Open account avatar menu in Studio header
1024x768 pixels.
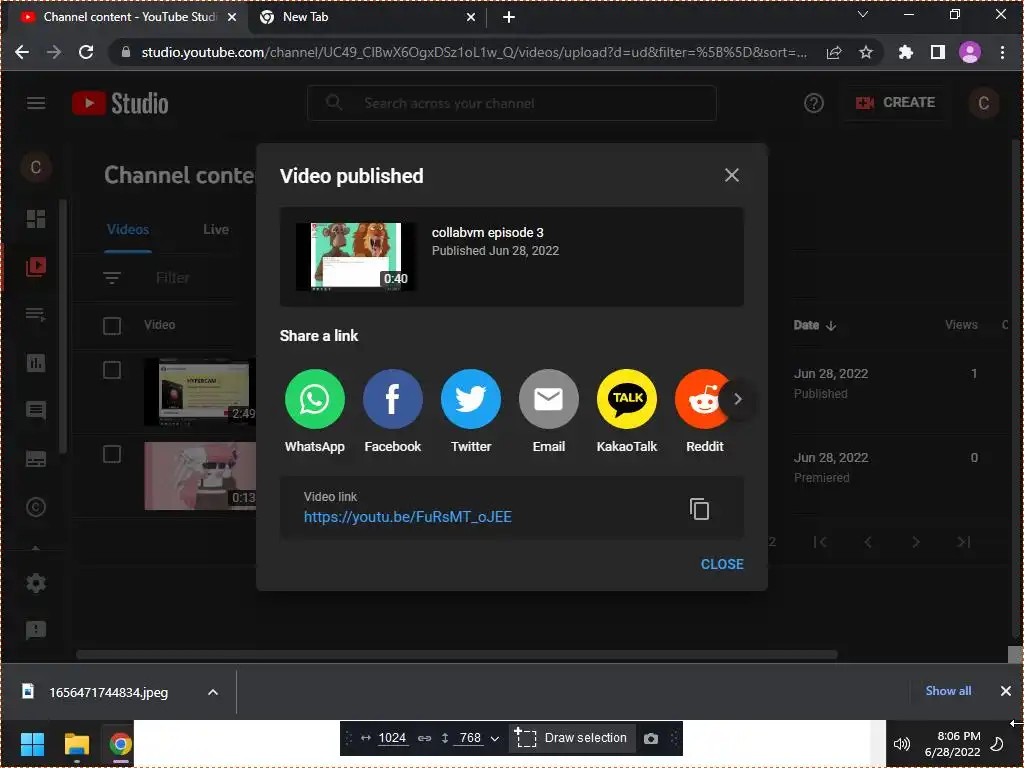point(984,103)
